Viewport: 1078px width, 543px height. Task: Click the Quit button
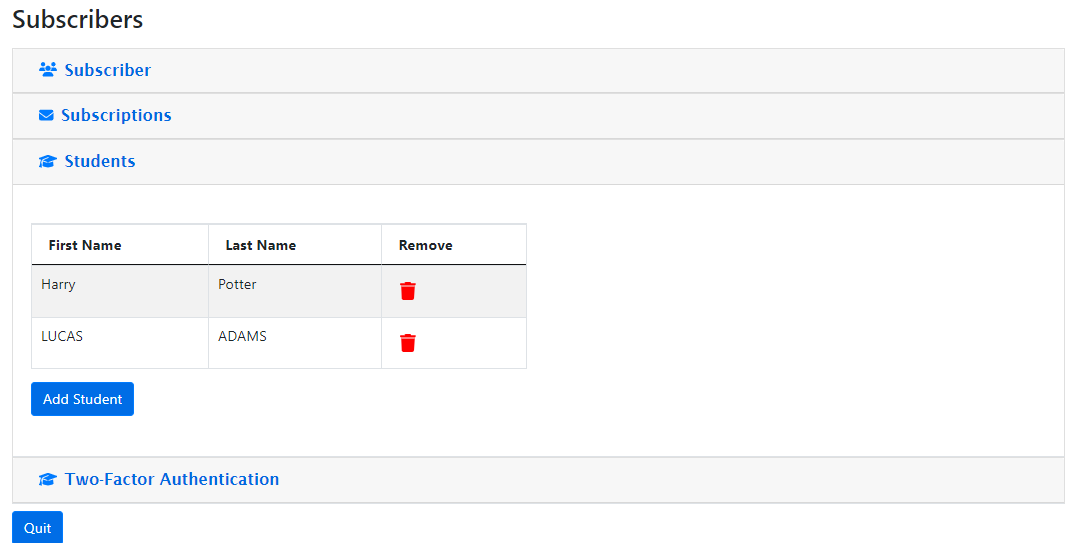pos(37,528)
